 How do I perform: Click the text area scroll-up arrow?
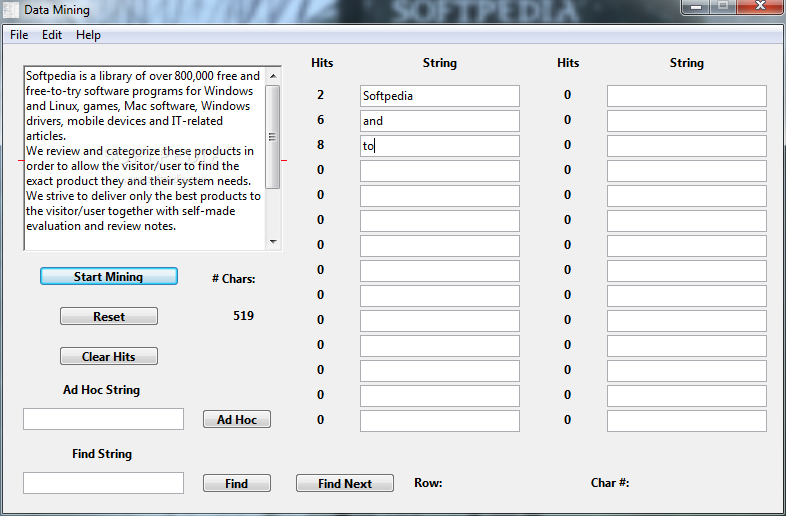point(273,76)
